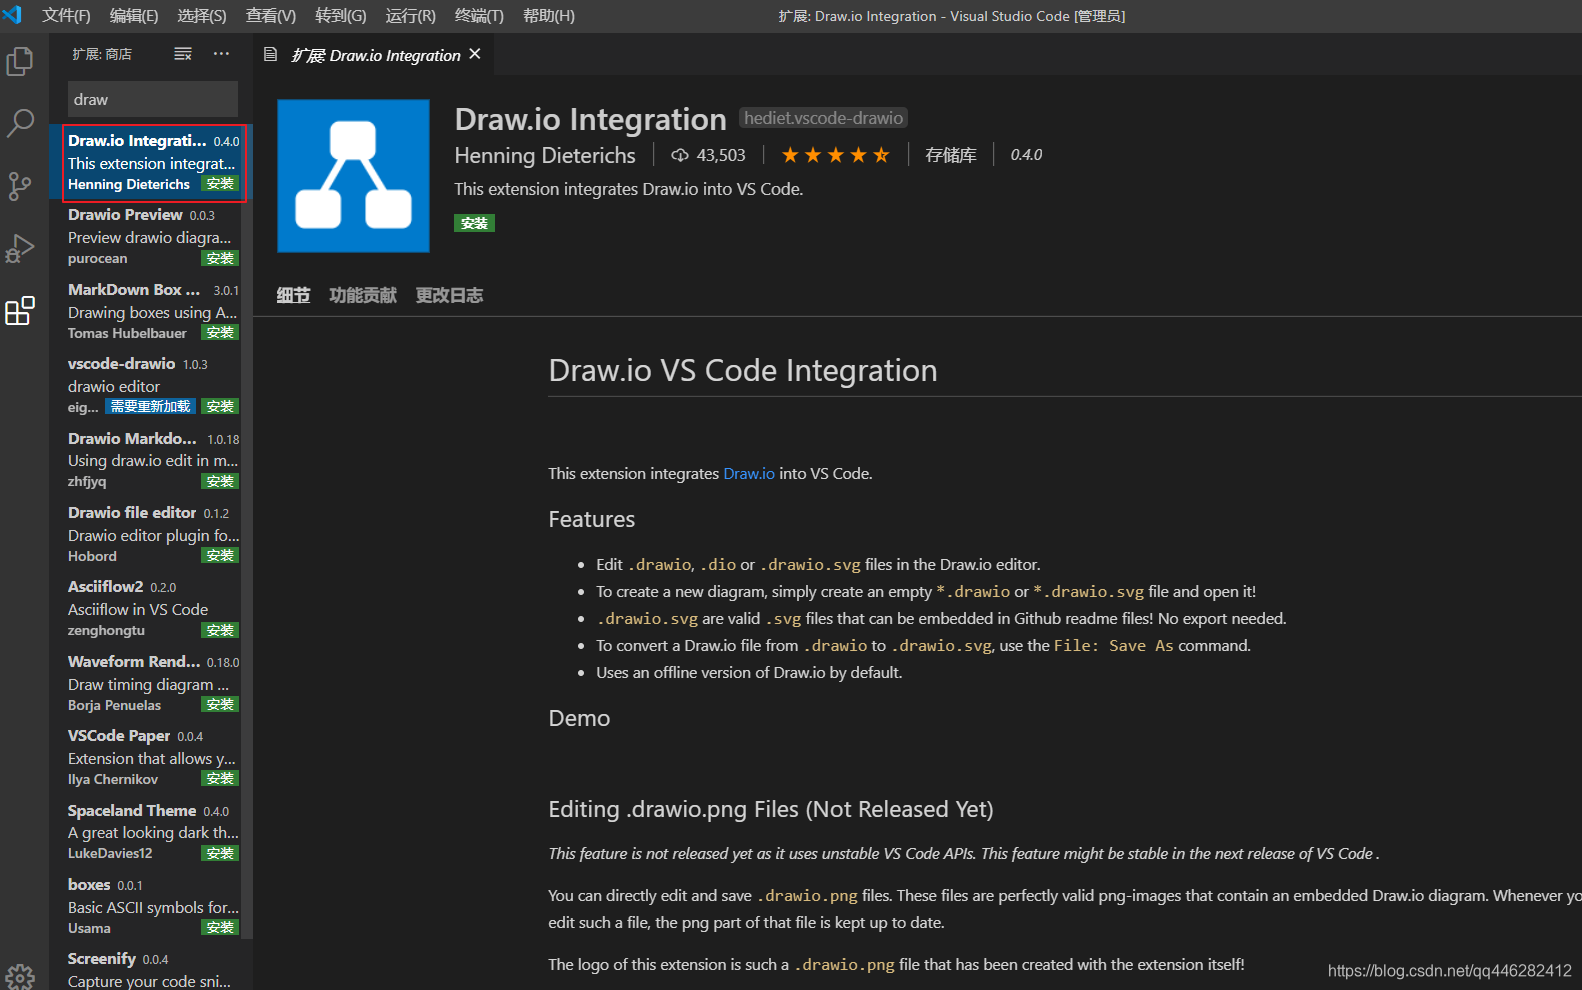Screen dimensions: 1582x990
Task: Install the Waveform Render extension
Action: tap(220, 705)
